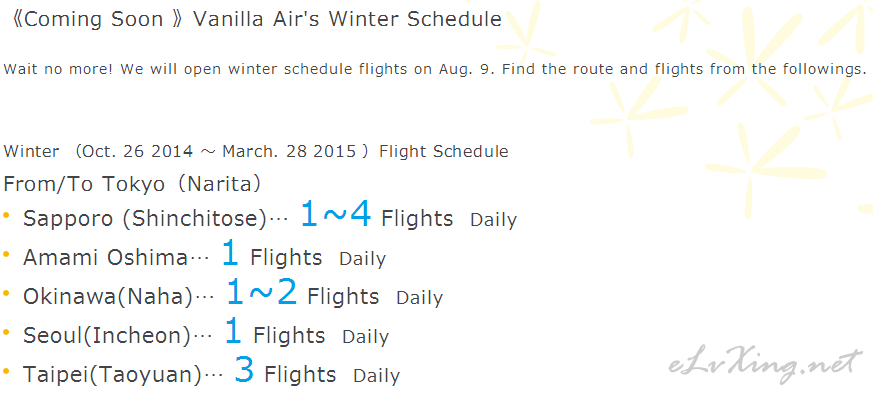Click the 'Wait no more!' announcement sentence

coord(435,70)
